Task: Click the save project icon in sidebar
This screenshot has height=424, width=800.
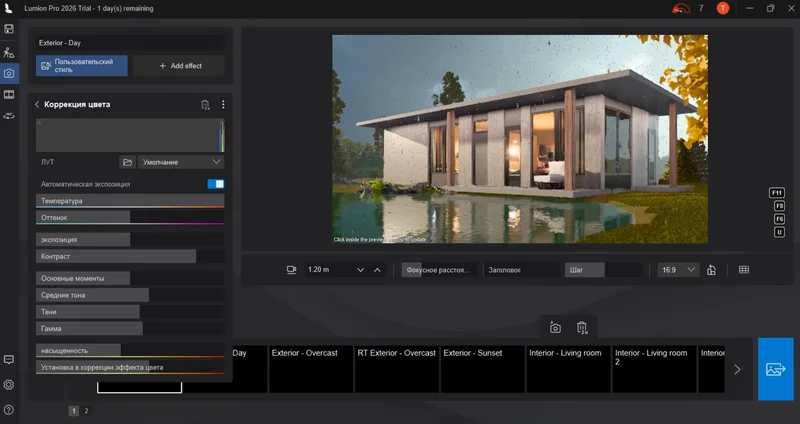Action: click(x=9, y=29)
